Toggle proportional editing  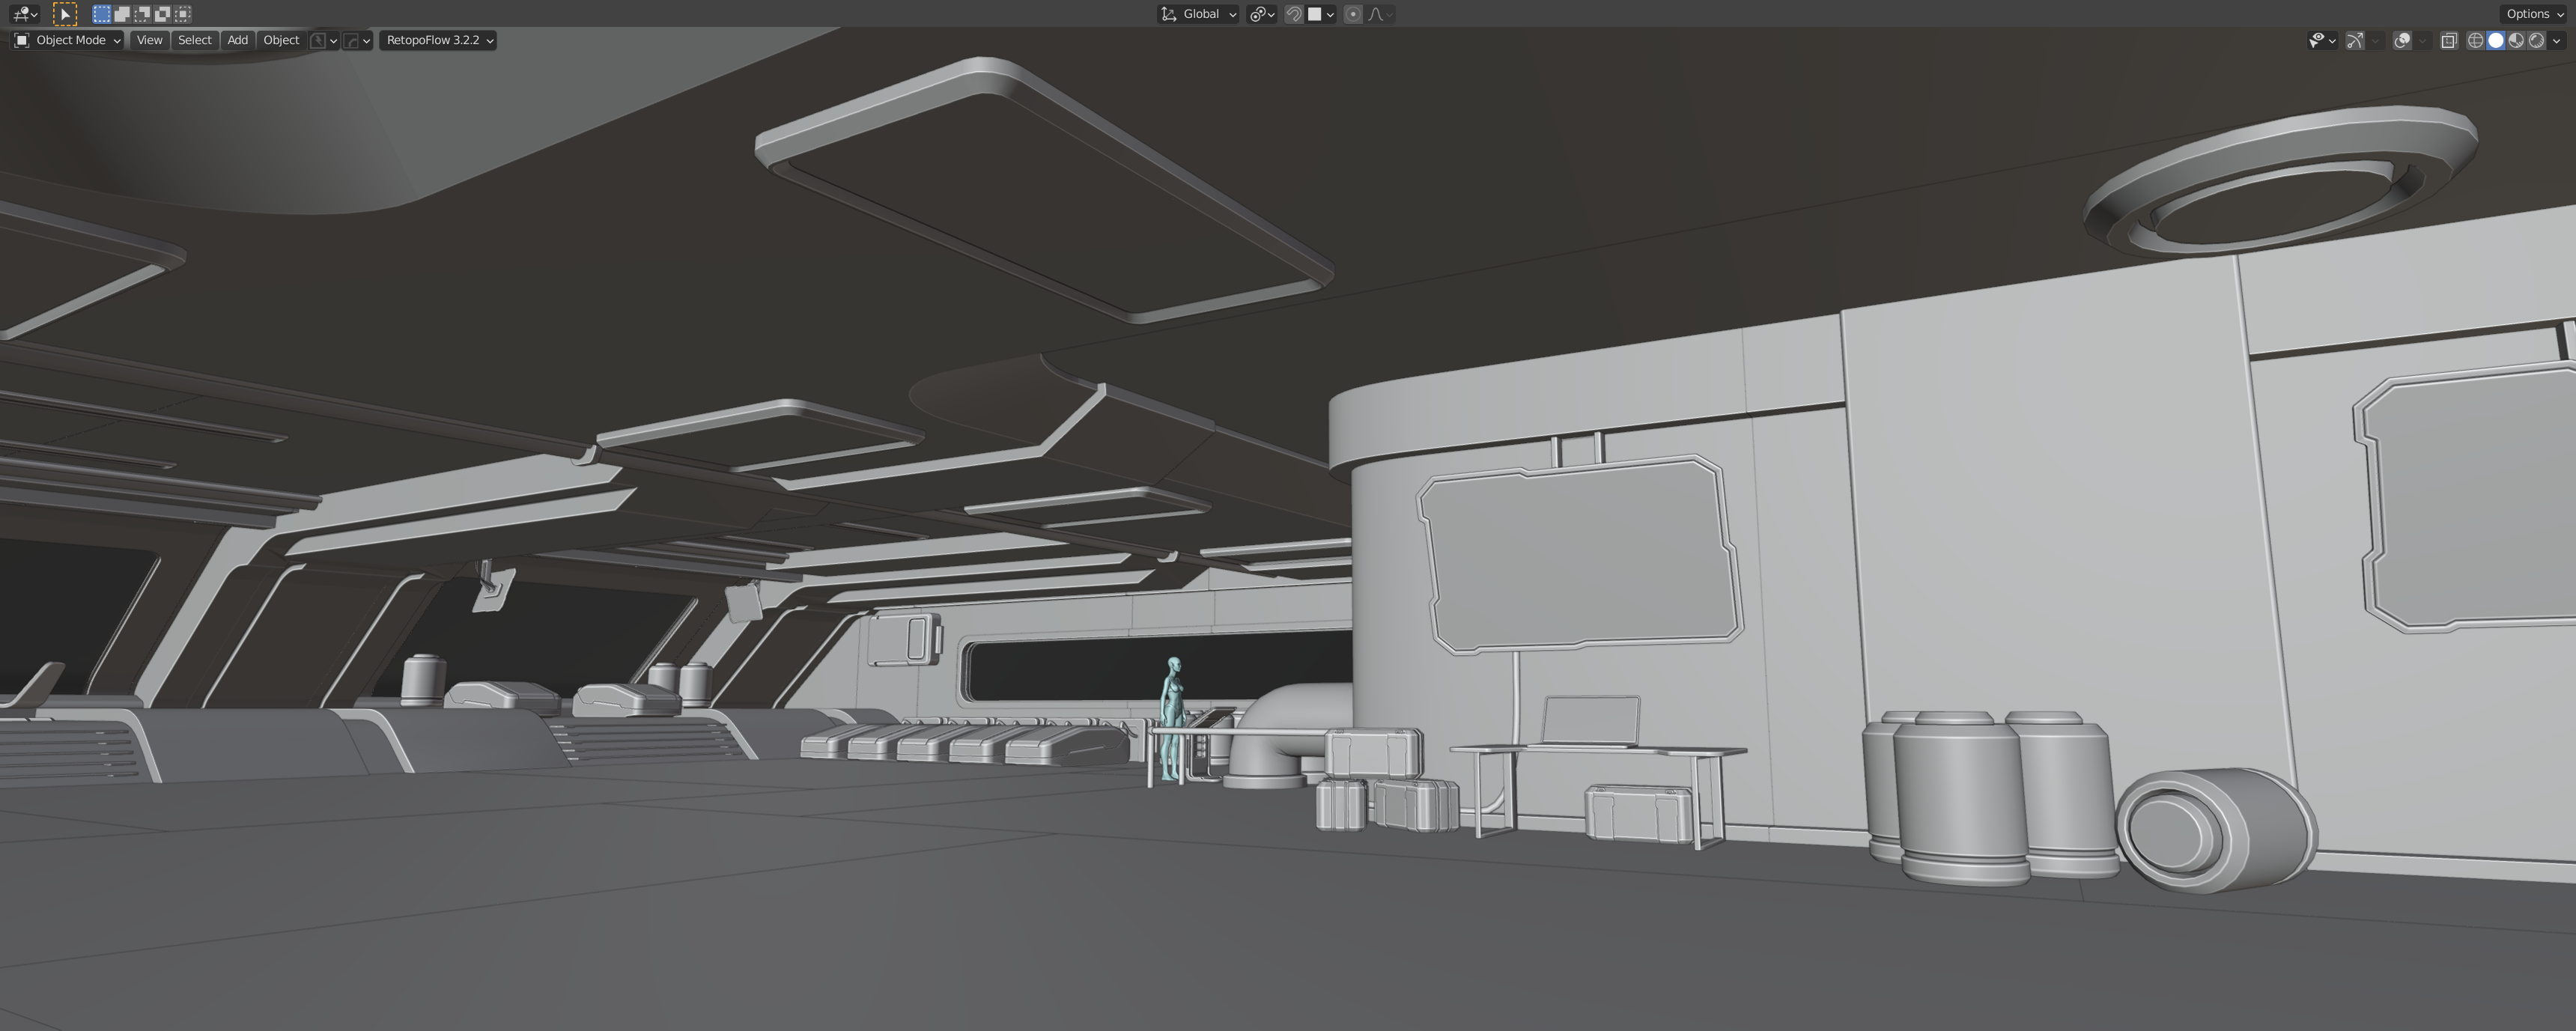coord(1353,14)
